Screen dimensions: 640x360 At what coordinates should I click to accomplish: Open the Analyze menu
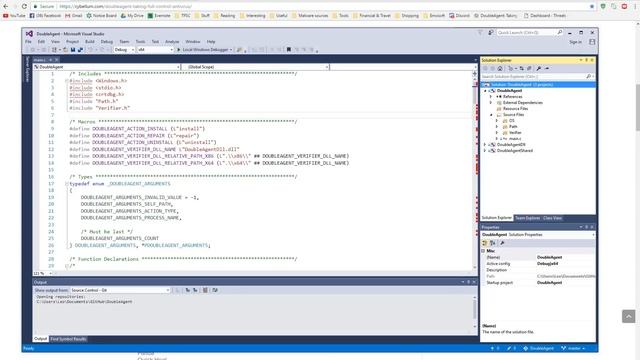[172, 42]
